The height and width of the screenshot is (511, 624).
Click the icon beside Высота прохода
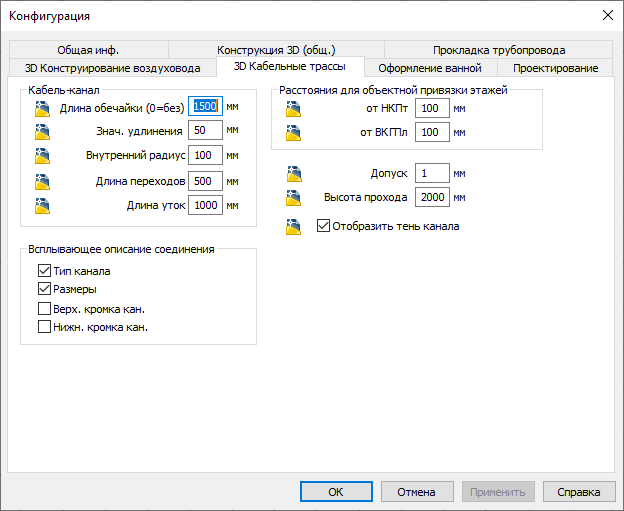[x=293, y=198]
